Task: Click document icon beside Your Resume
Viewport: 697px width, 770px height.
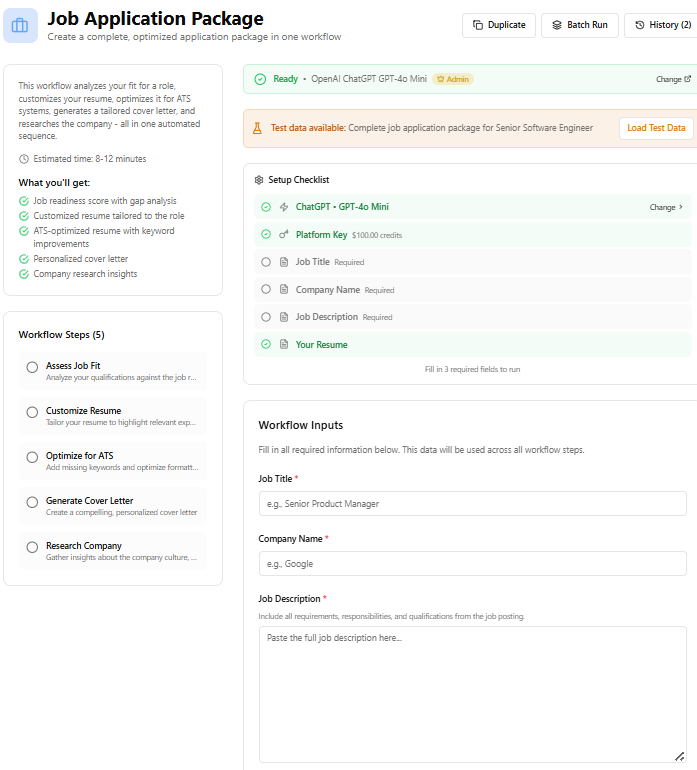Action: click(284, 345)
